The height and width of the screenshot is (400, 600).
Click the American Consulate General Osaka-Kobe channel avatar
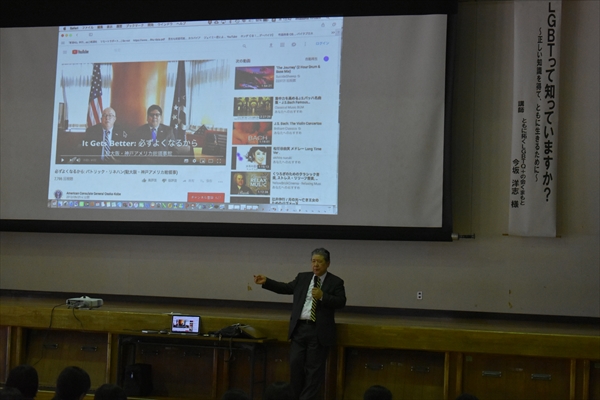59,195
